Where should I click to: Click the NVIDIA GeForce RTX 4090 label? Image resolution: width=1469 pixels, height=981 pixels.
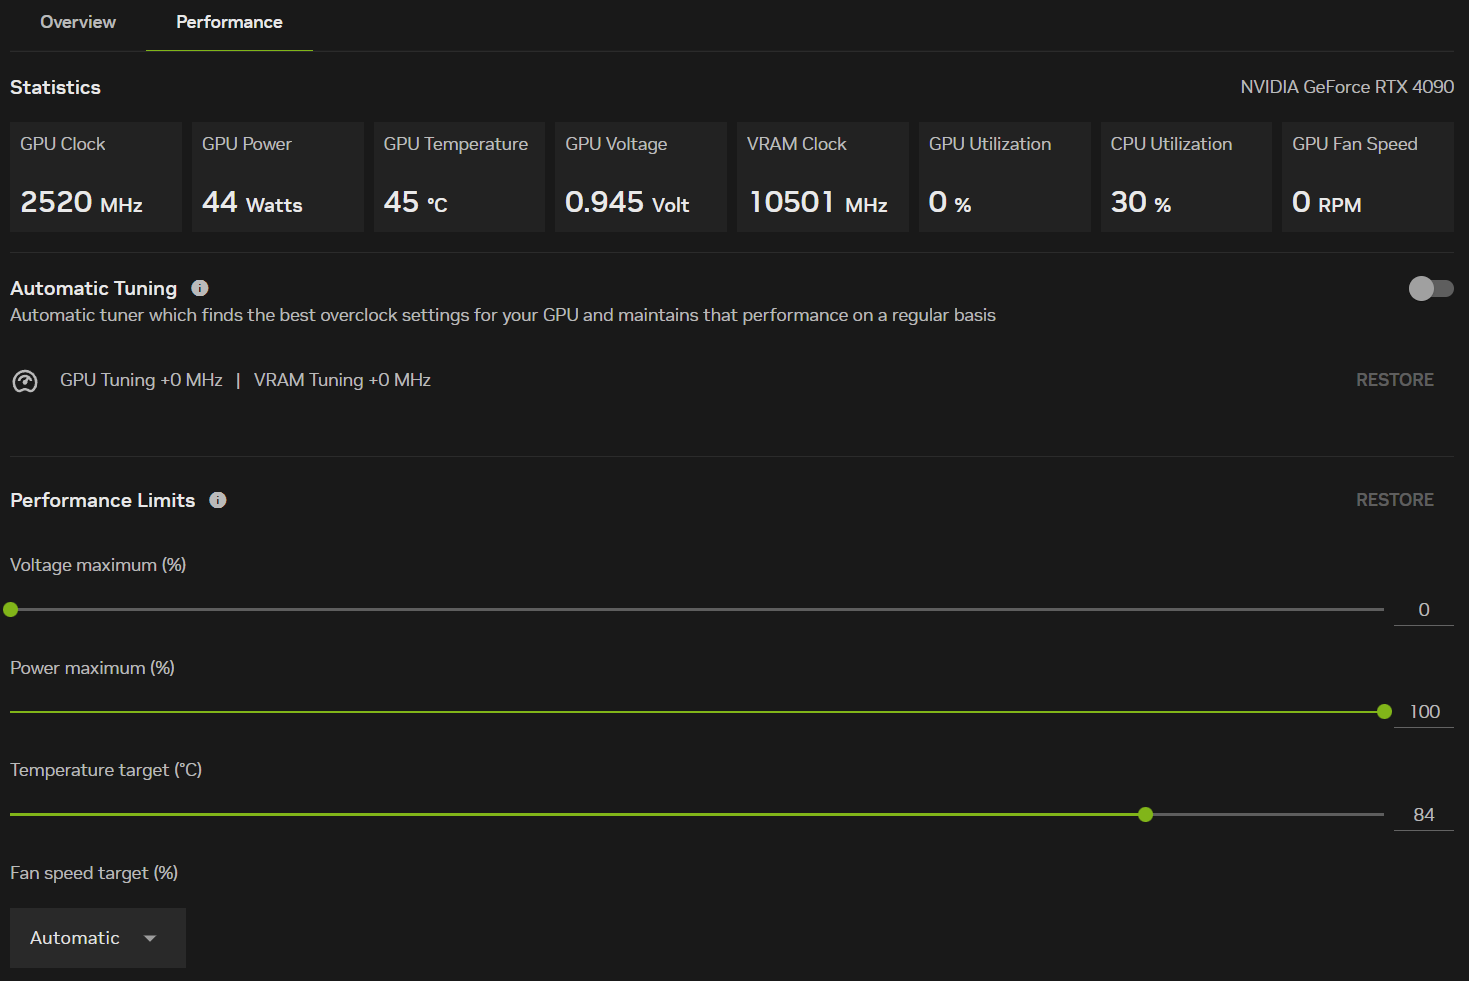tap(1347, 87)
